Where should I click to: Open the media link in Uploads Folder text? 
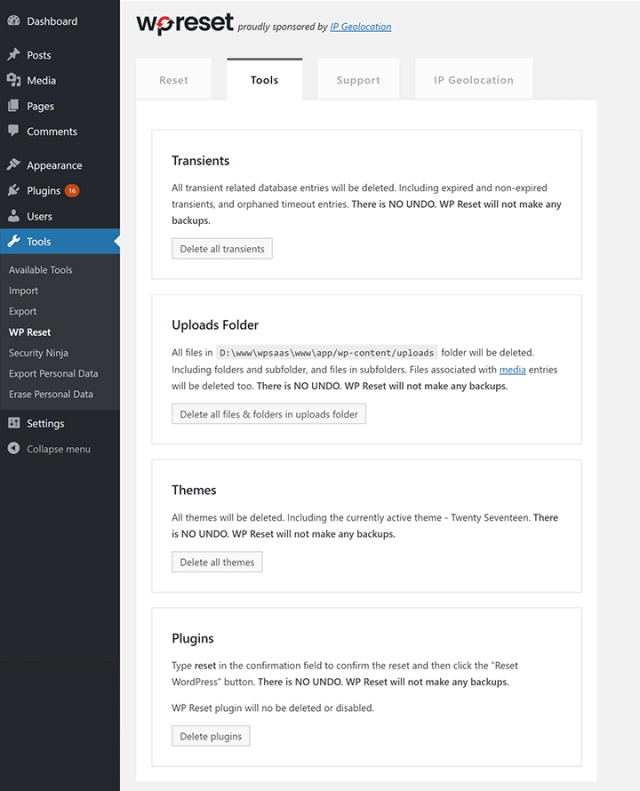pyautogui.click(x=512, y=370)
